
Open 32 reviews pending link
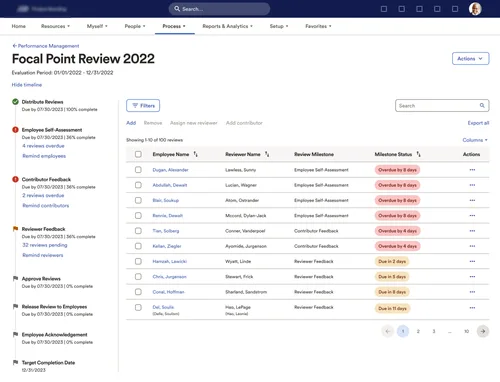coord(45,245)
